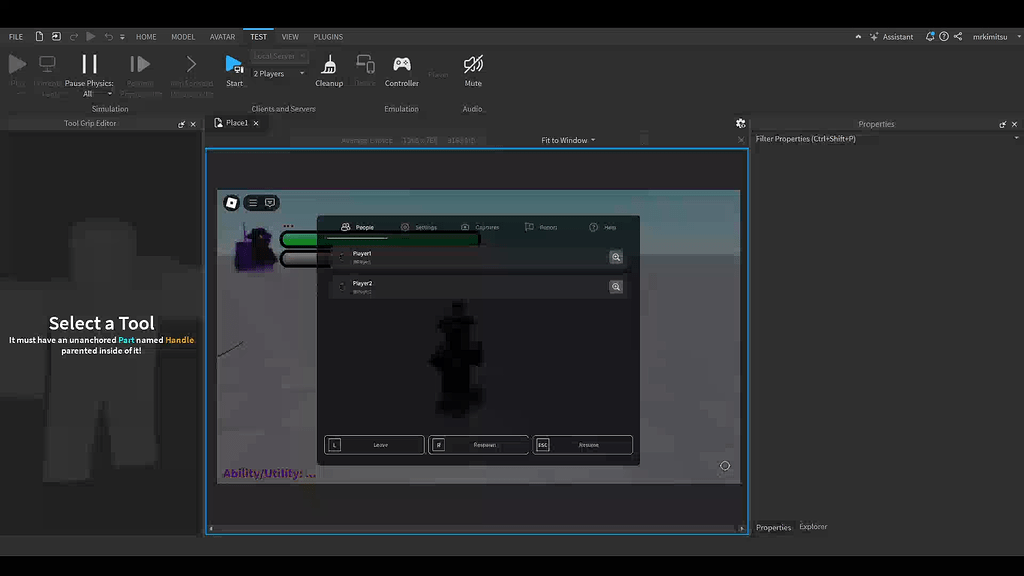
Task: Click the circular crosshair icon in viewport corner
Action: (725, 466)
